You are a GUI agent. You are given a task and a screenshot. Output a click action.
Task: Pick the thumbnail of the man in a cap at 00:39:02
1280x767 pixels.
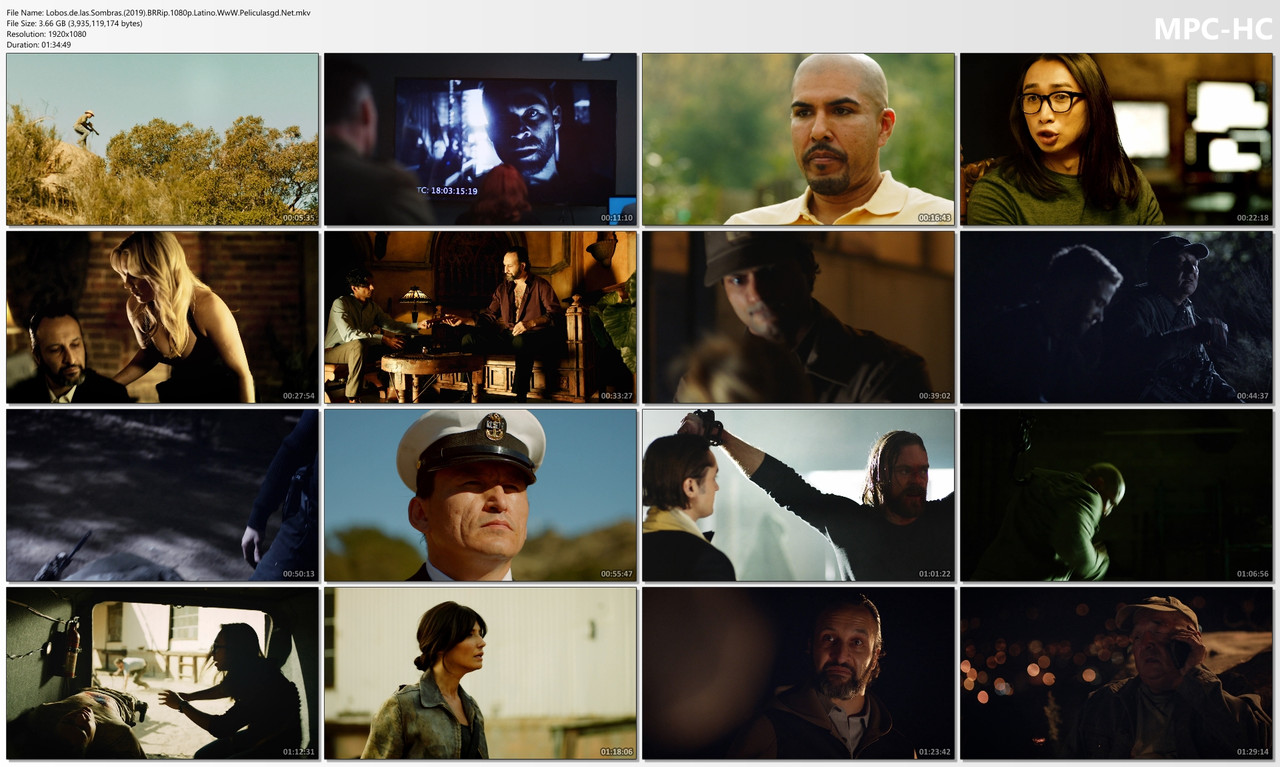coord(798,317)
